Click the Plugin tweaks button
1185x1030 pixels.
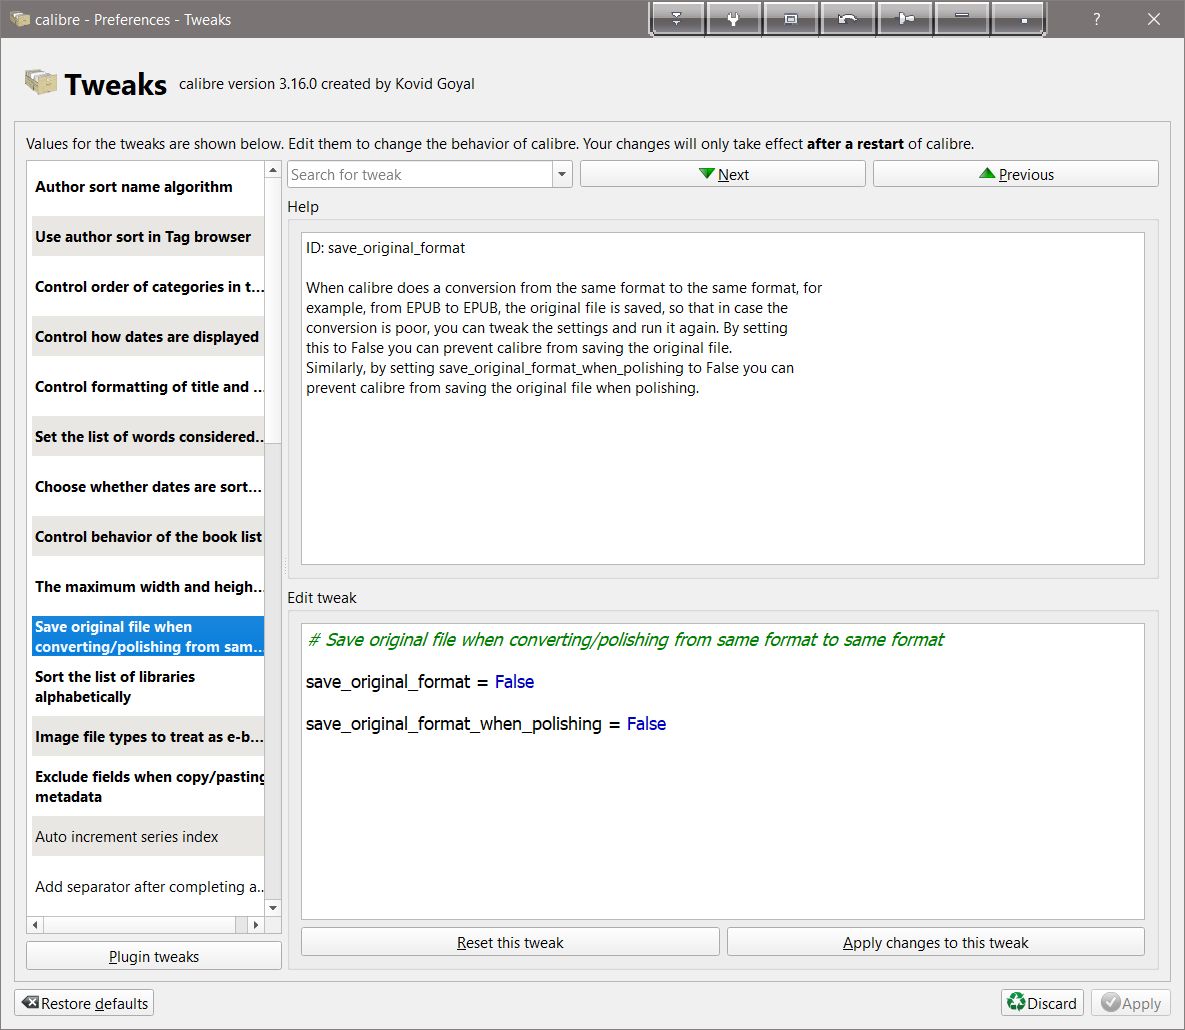point(154,956)
